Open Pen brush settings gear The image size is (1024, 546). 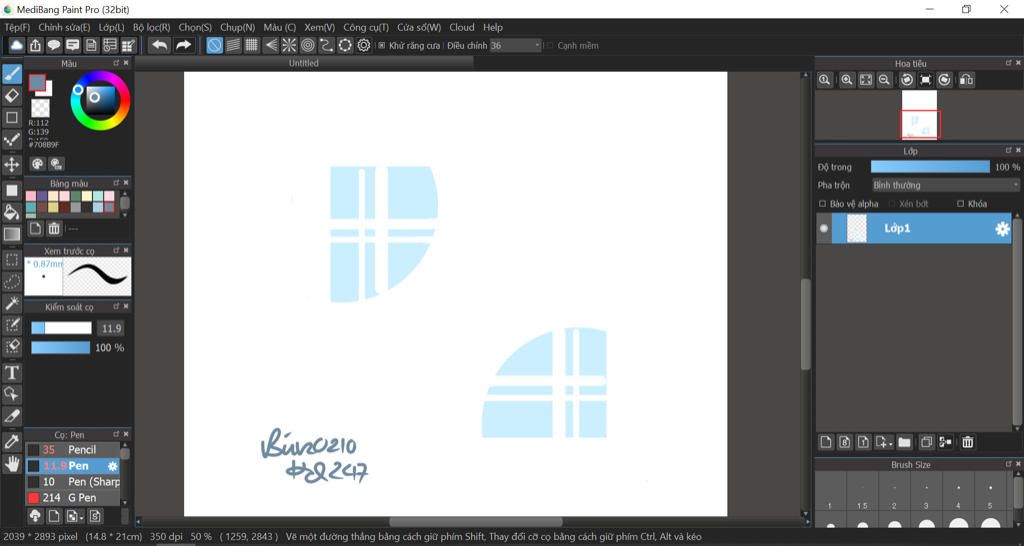pyautogui.click(x=113, y=466)
